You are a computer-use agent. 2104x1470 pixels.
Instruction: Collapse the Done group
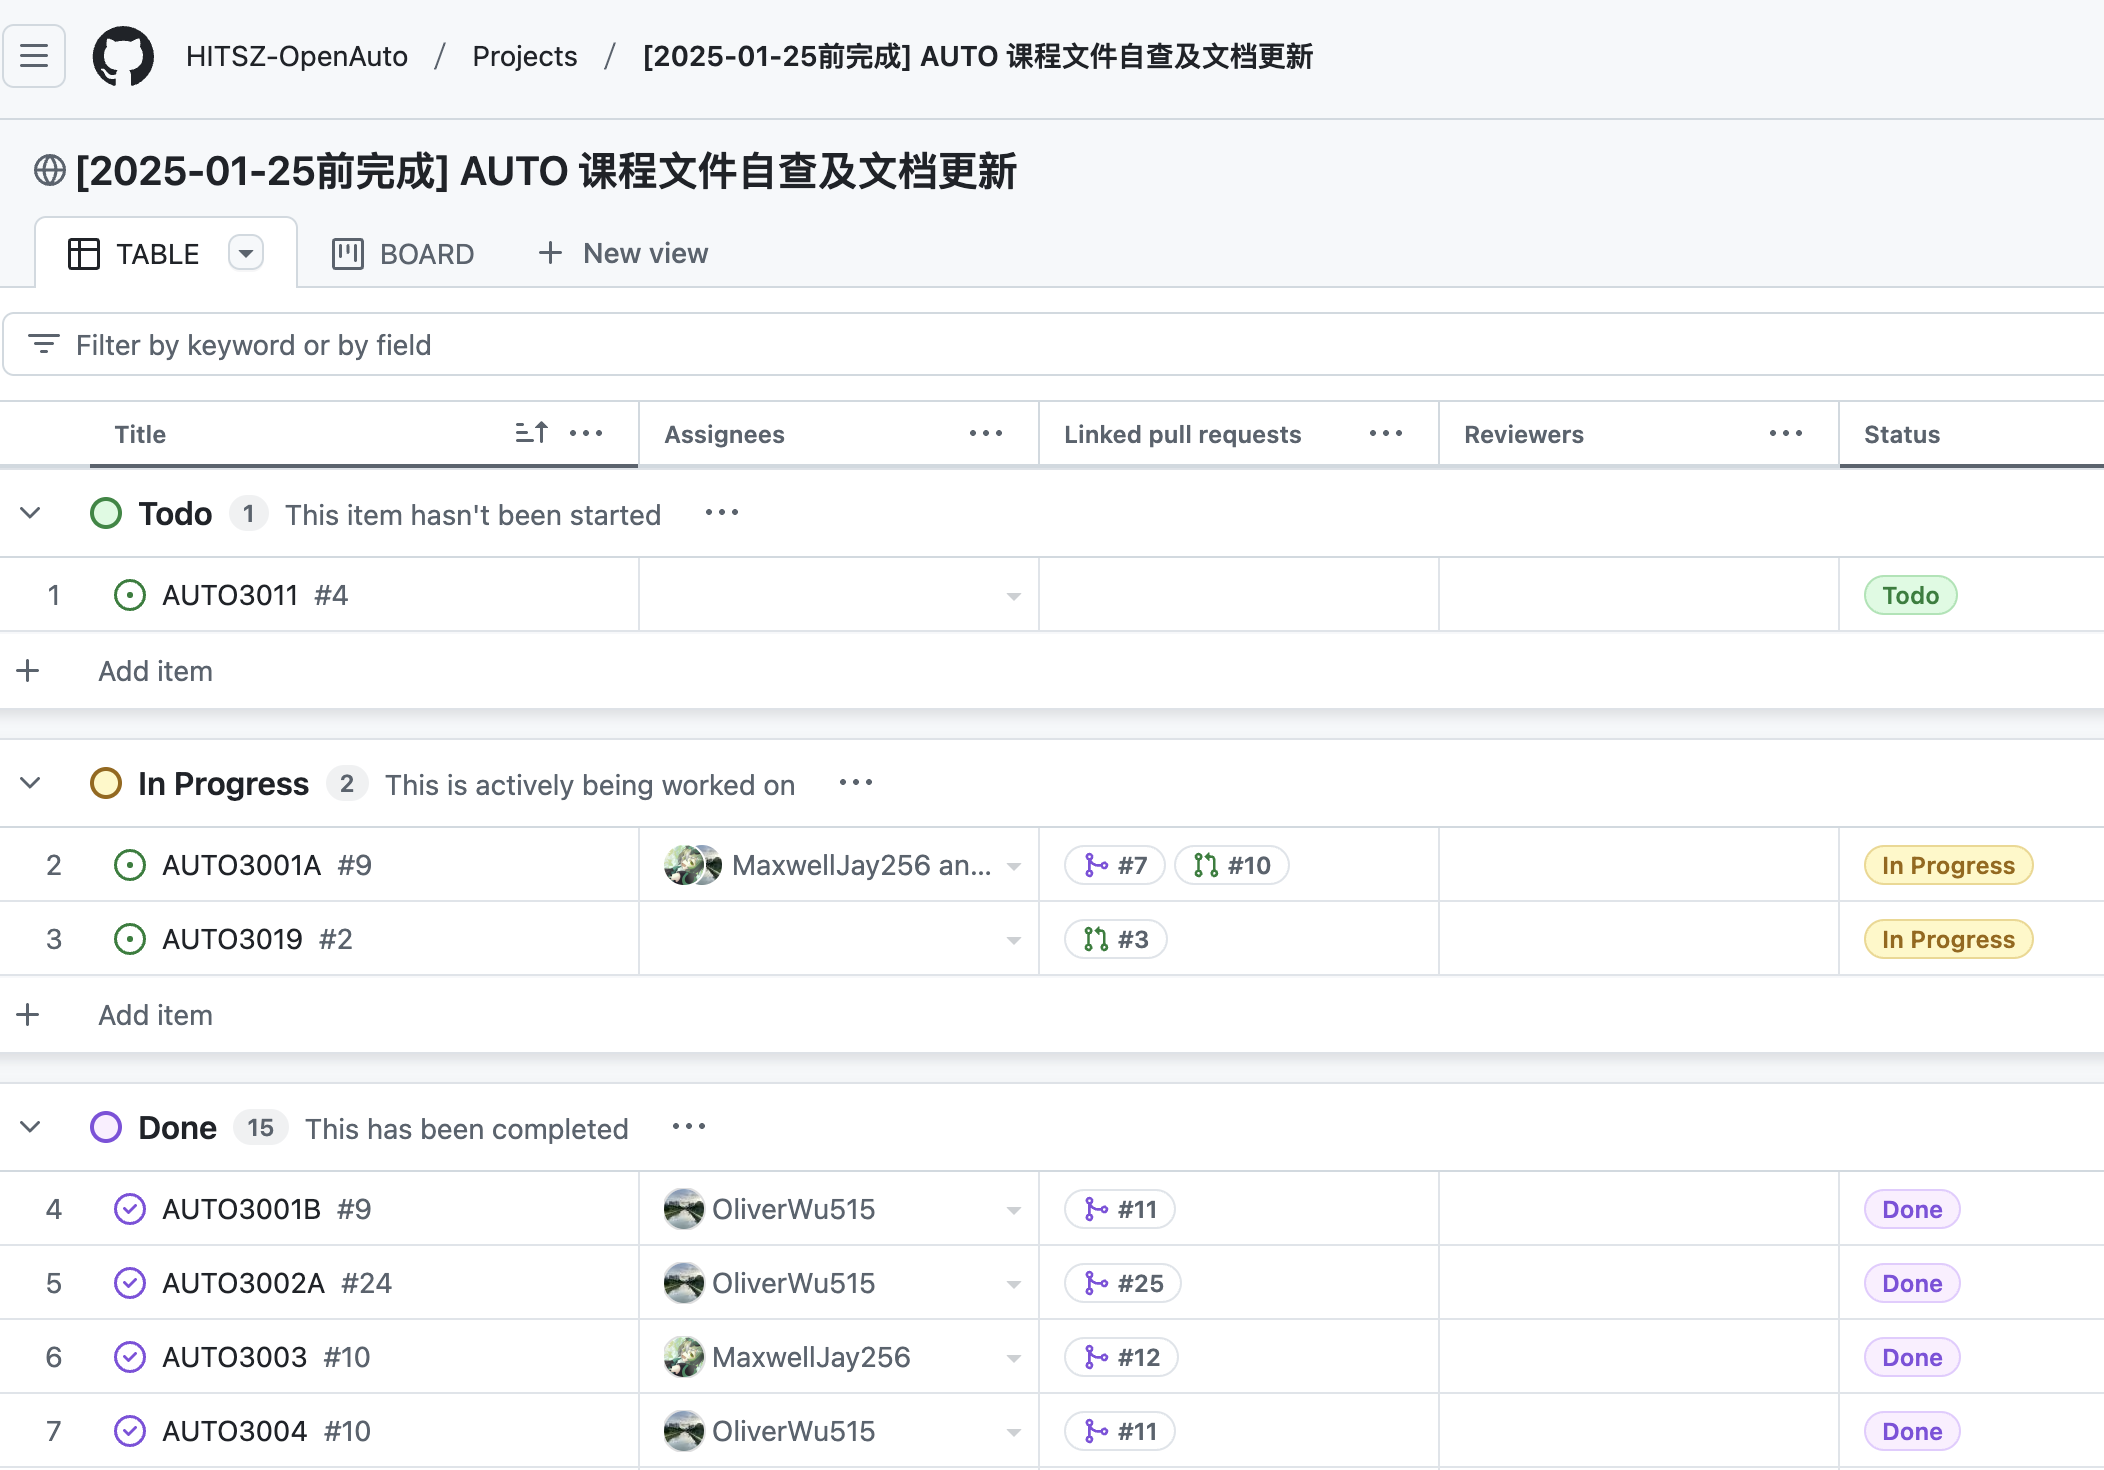click(30, 1127)
